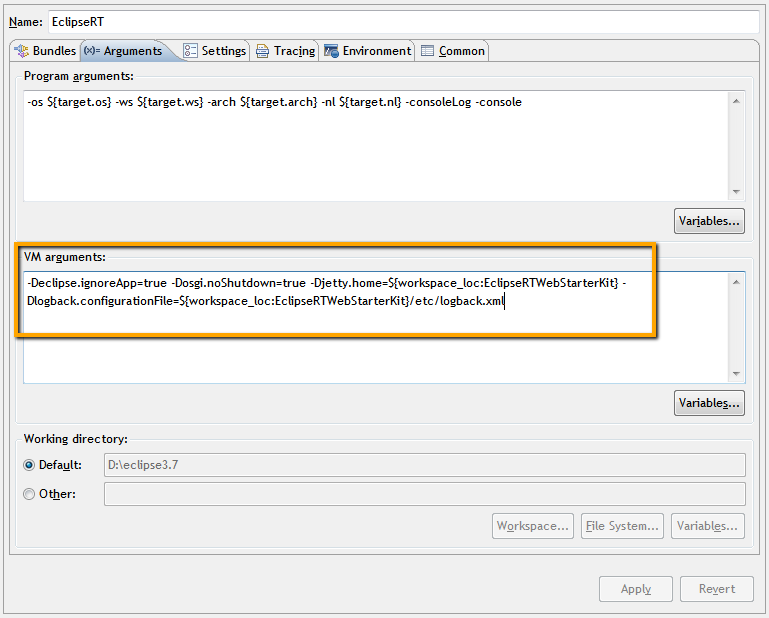
Task: Click the Tracing tab printer icon
Action: (x=262, y=51)
